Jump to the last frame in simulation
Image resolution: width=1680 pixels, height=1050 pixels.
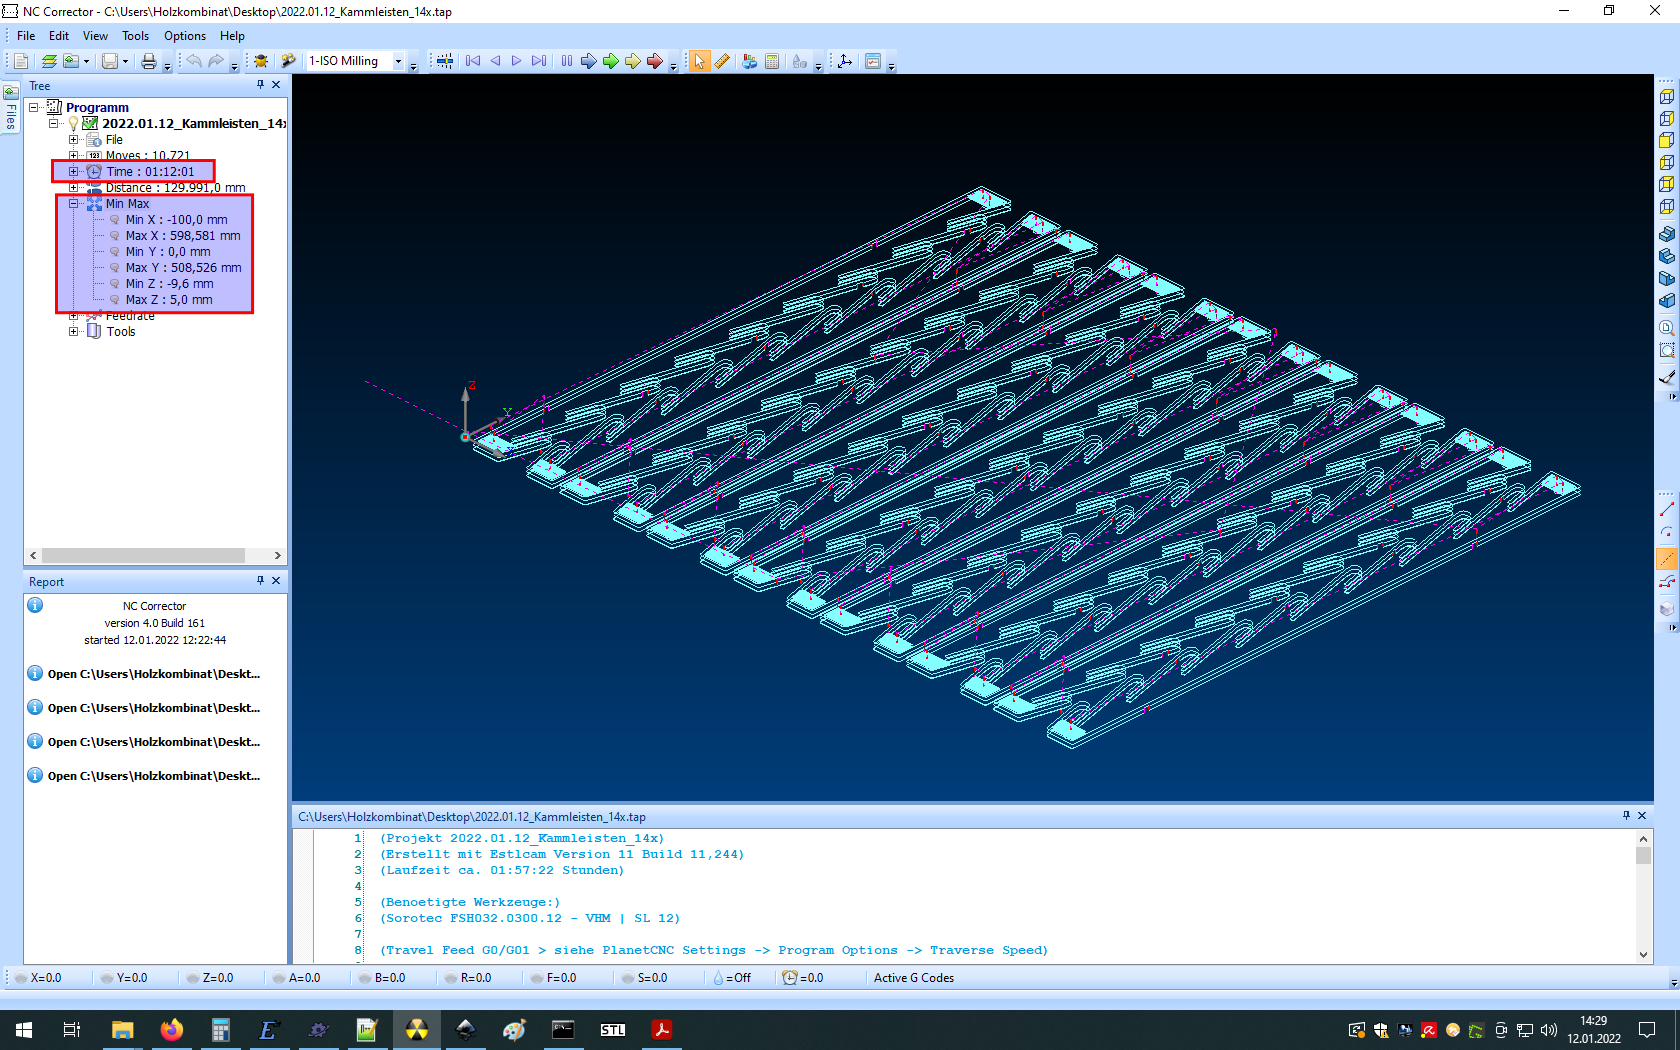(539, 61)
